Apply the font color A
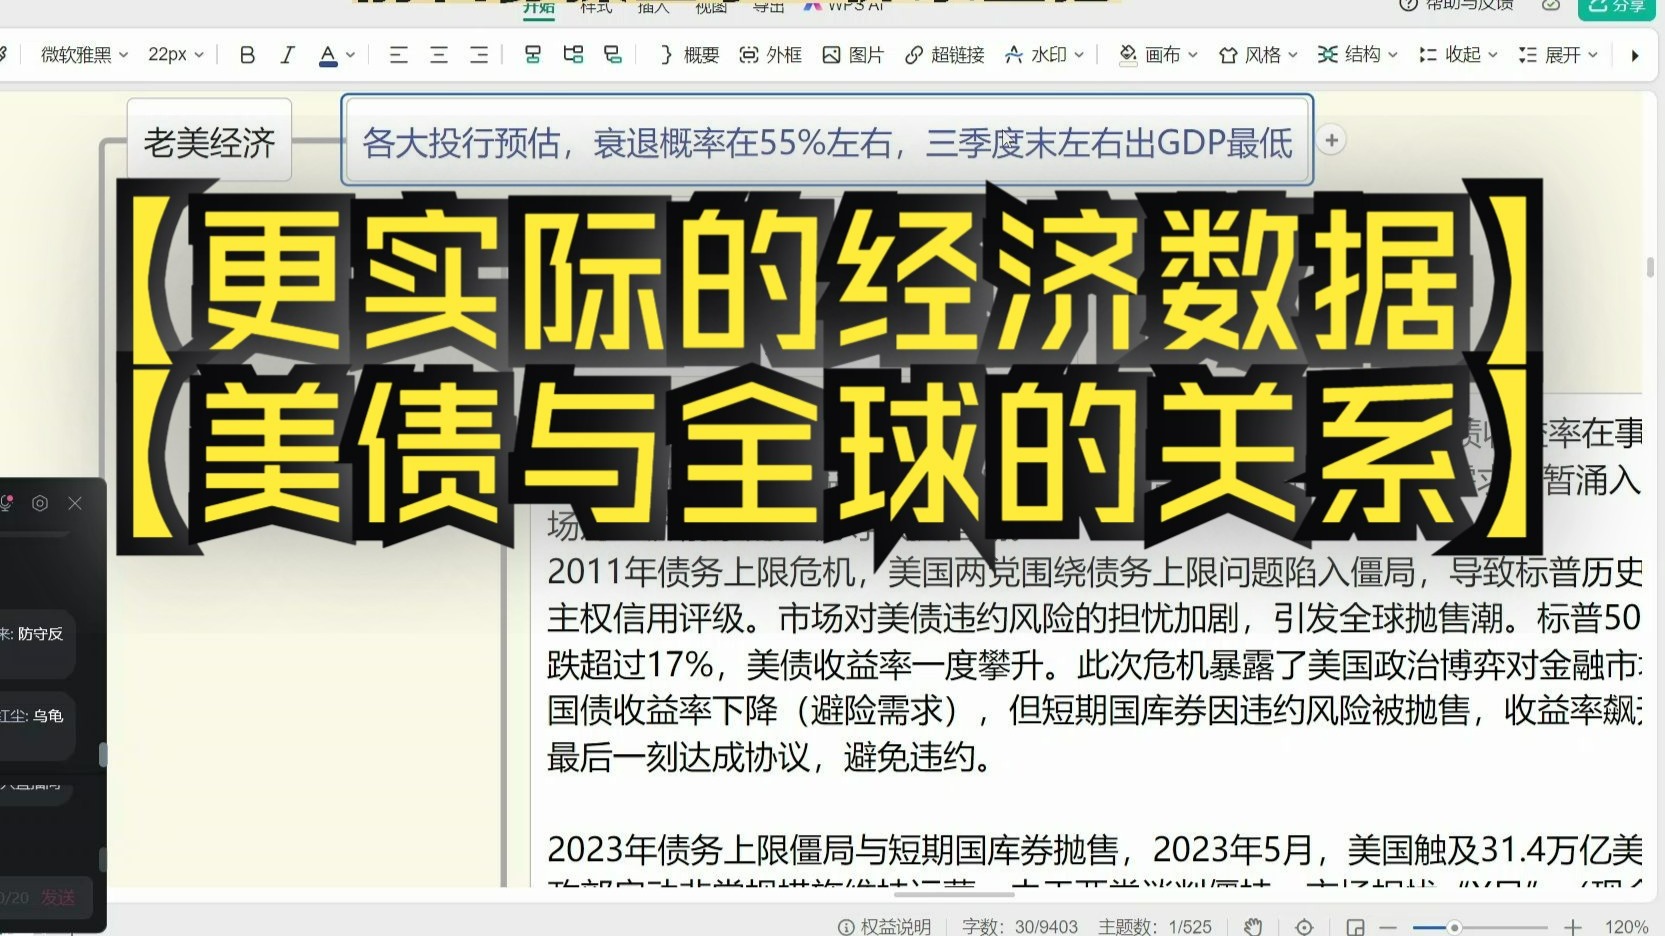This screenshot has width=1665, height=936. [327, 55]
